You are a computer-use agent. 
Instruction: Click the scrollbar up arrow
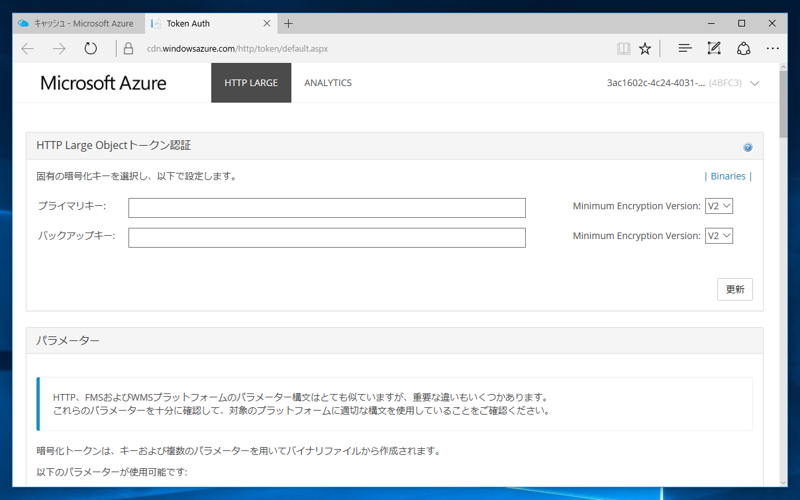tap(784, 67)
